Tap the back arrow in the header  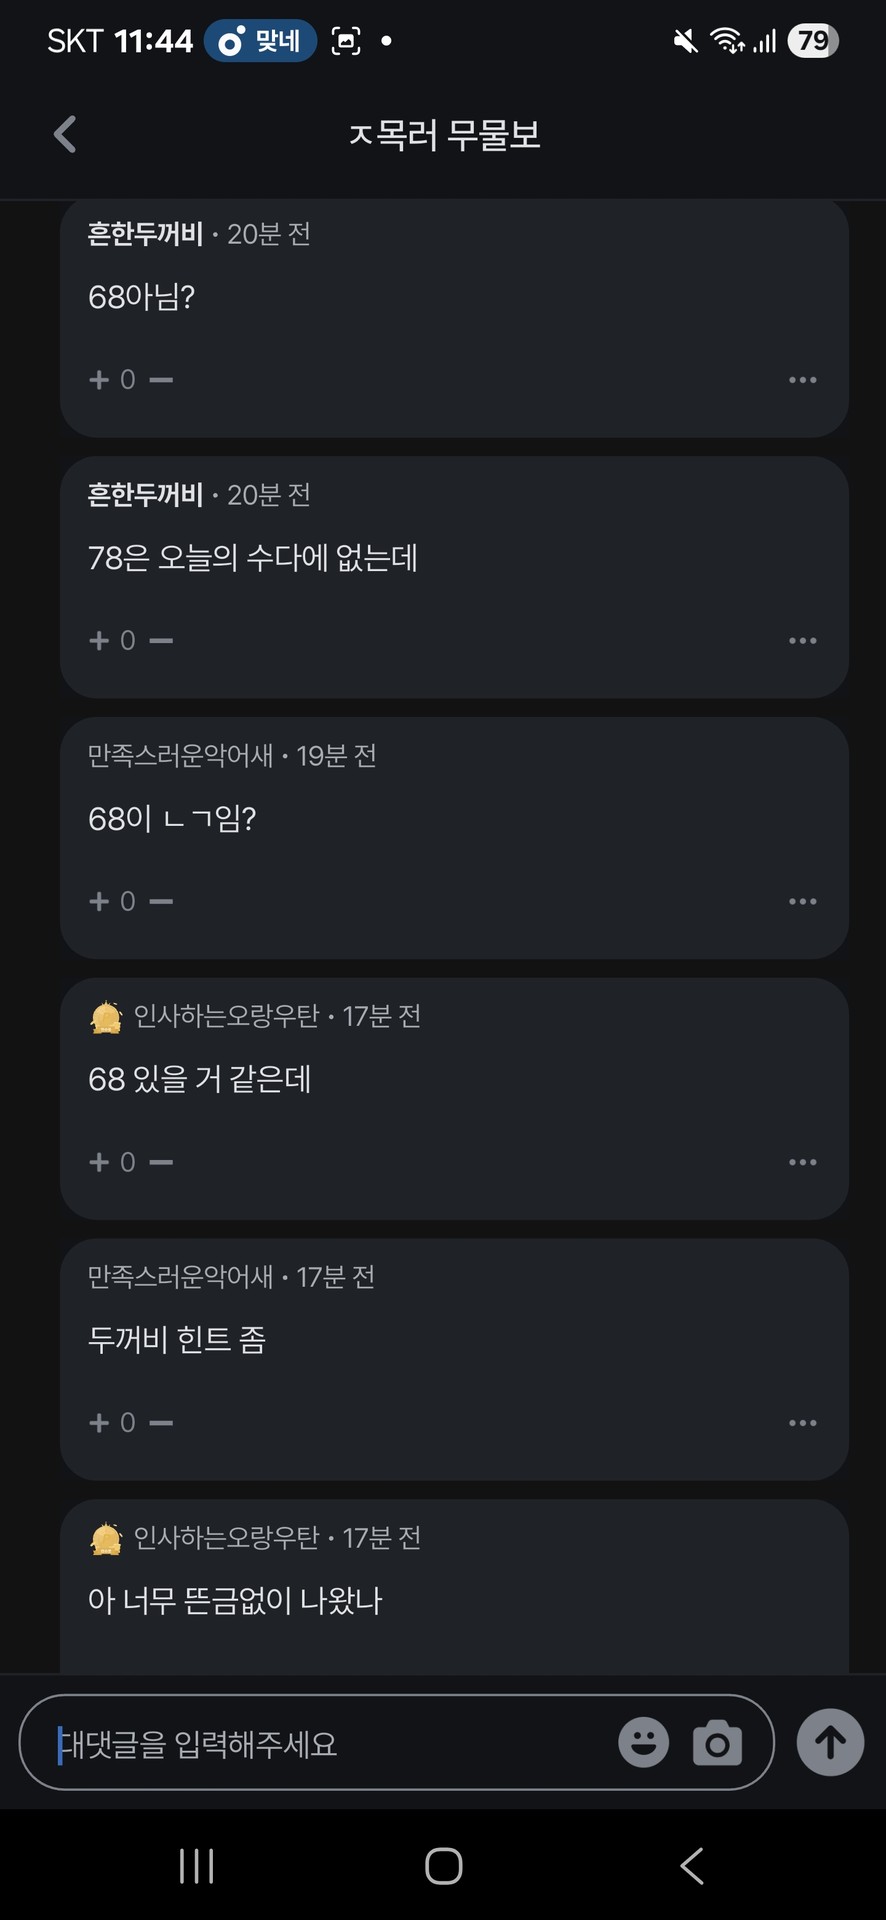65,134
